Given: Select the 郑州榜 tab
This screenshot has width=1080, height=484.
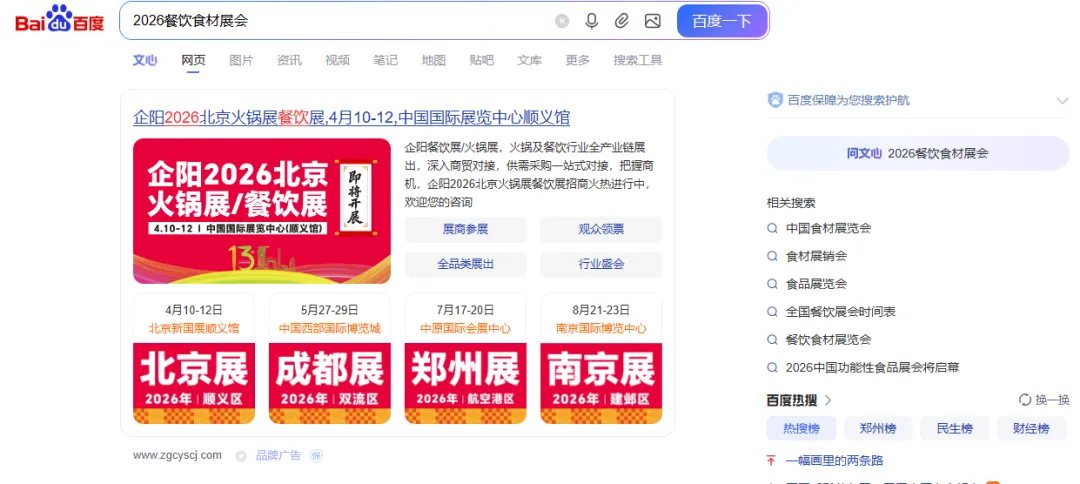Looking at the screenshot, I should tap(878, 428).
